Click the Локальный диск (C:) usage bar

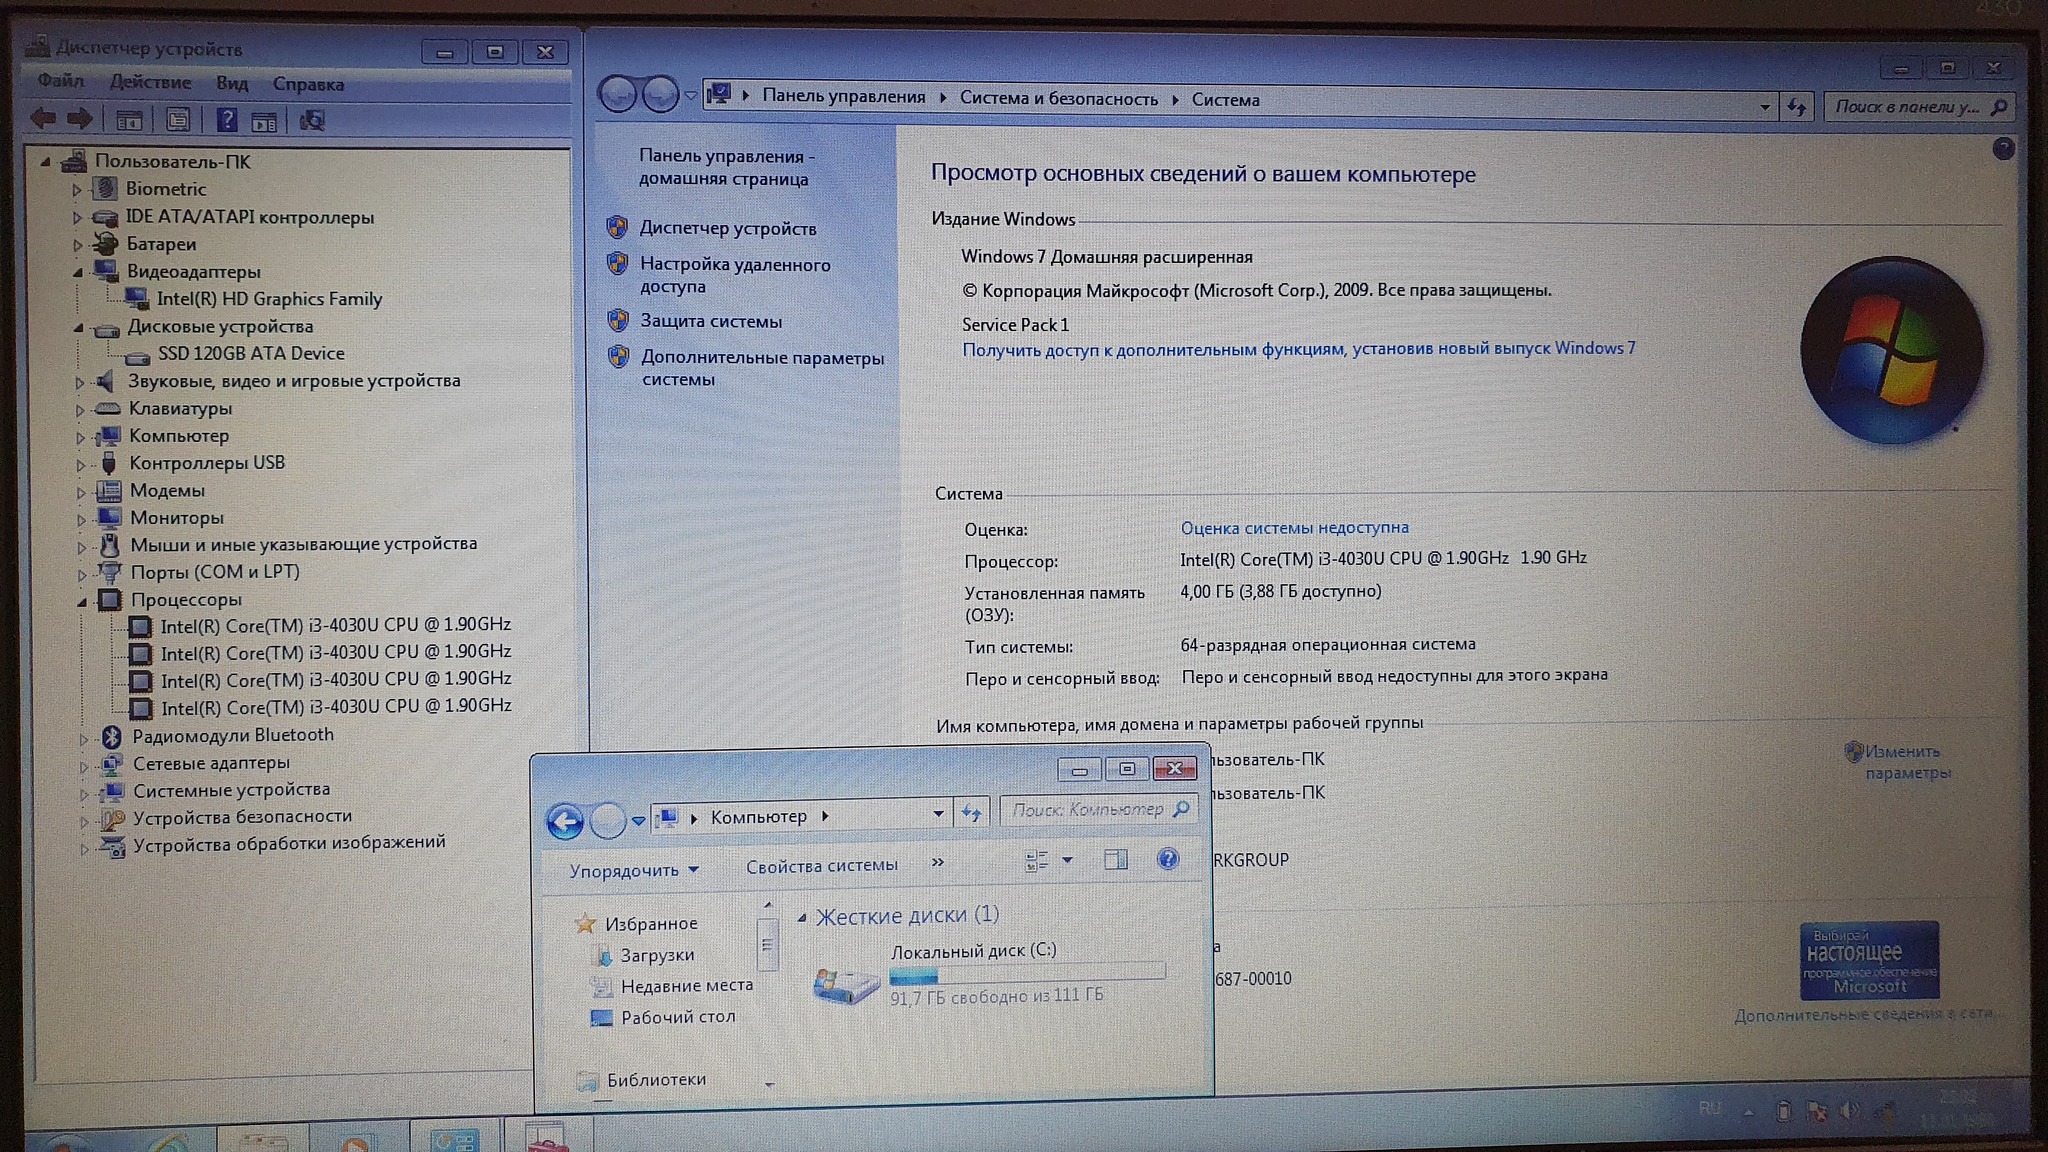coord(1027,973)
